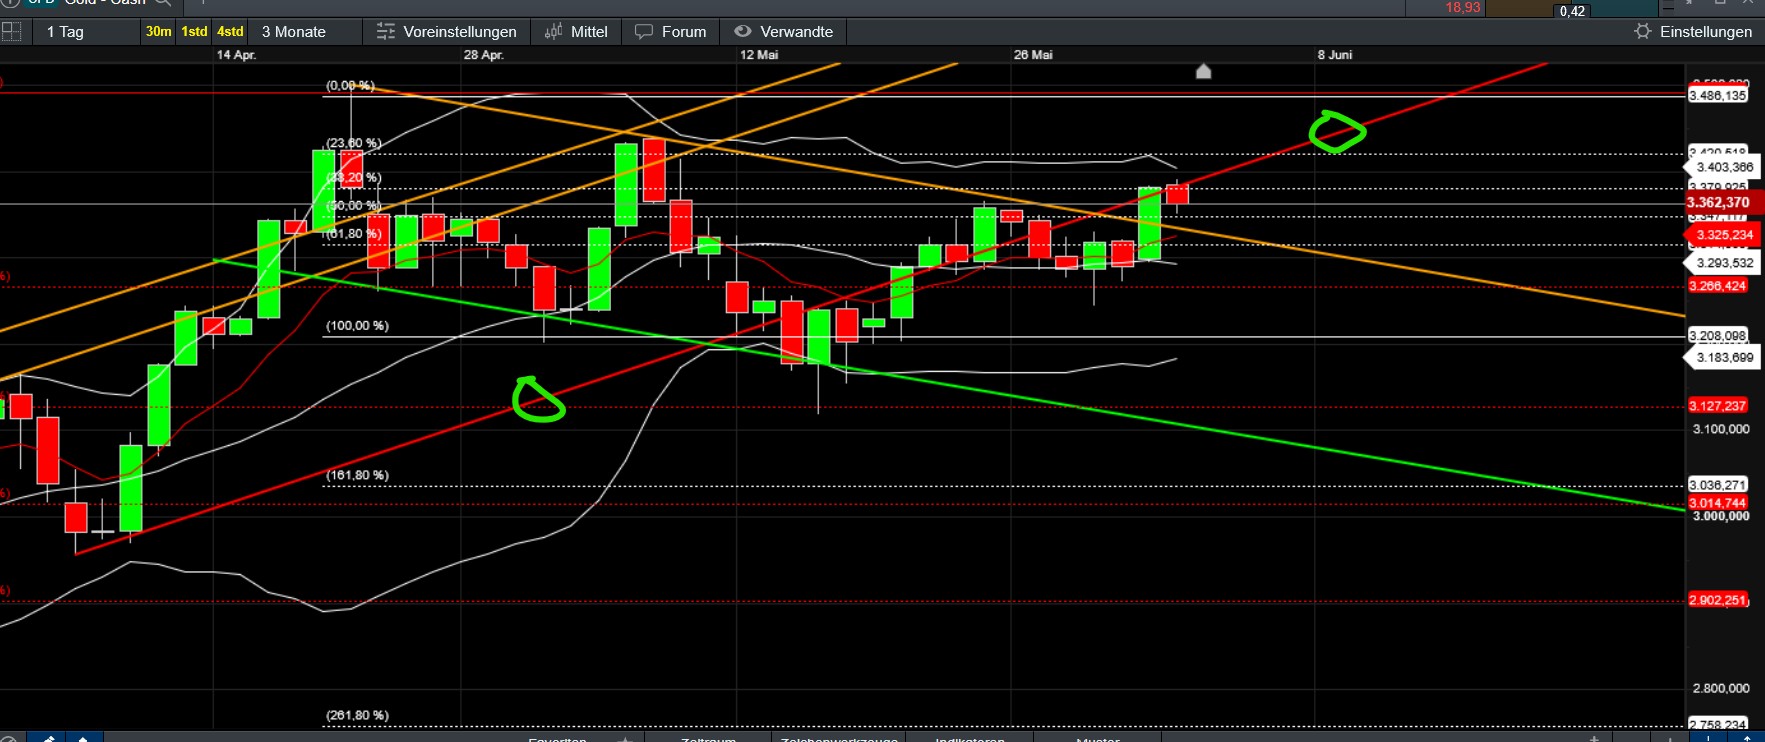Click the search magnifier next to Gold - Cash
1765x742 pixels.
click(x=162, y=3)
